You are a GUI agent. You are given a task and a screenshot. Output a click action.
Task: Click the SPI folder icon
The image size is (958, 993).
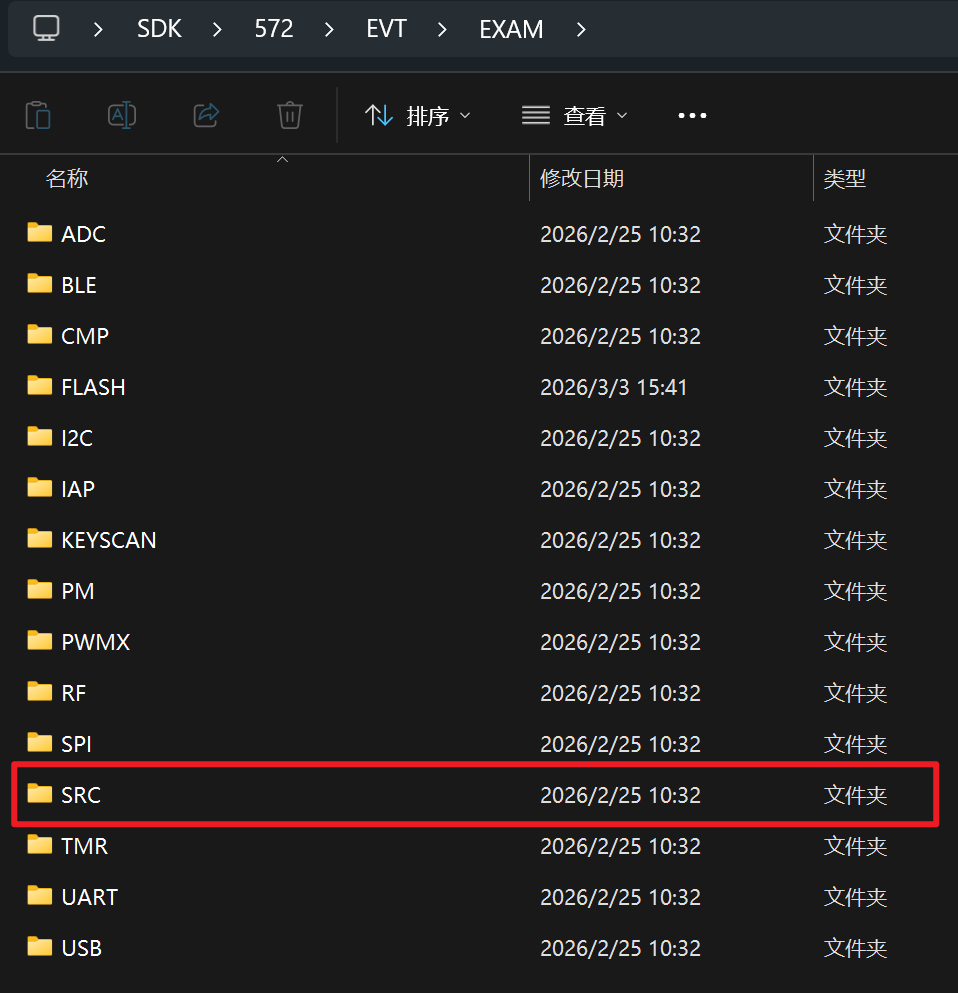point(40,742)
